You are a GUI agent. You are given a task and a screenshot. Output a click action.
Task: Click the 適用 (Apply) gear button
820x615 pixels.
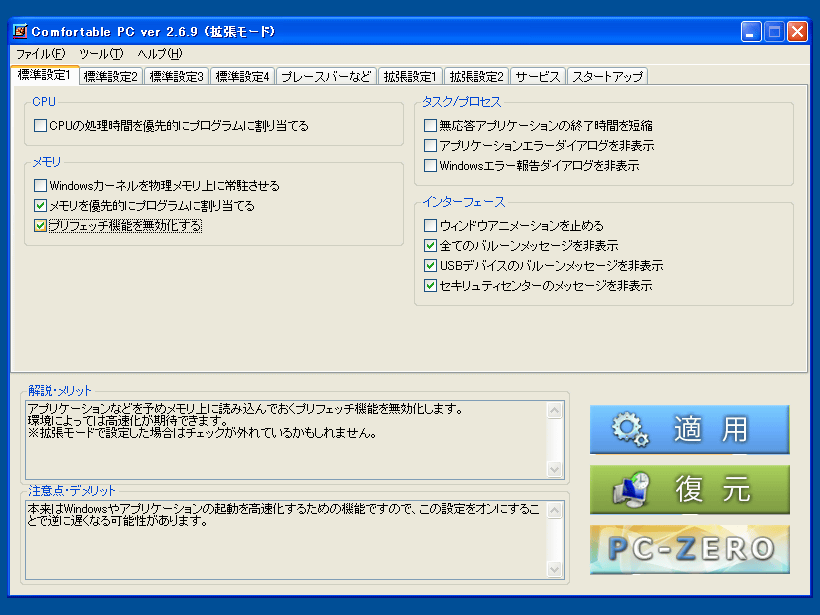pyautogui.click(x=689, y=429)
